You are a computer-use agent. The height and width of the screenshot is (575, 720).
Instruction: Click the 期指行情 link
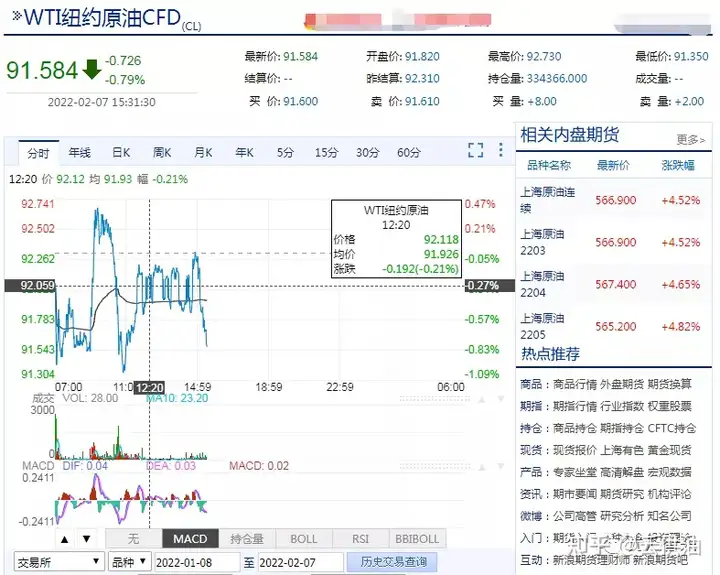point(574,406)
